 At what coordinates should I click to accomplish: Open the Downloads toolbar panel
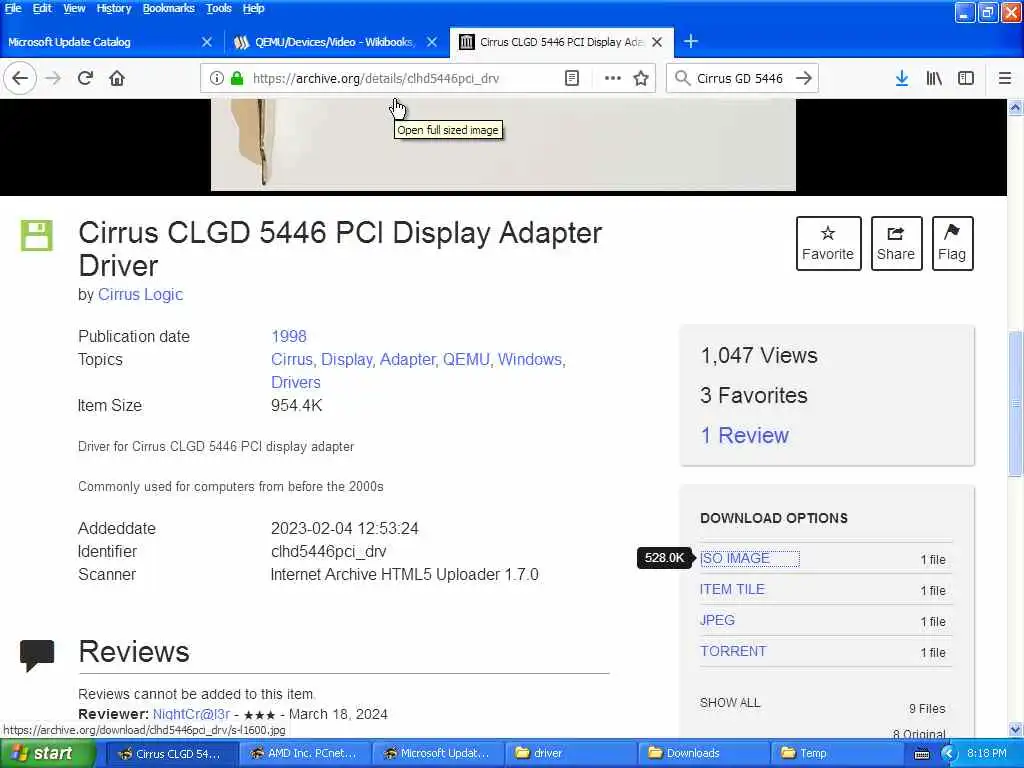901,78
